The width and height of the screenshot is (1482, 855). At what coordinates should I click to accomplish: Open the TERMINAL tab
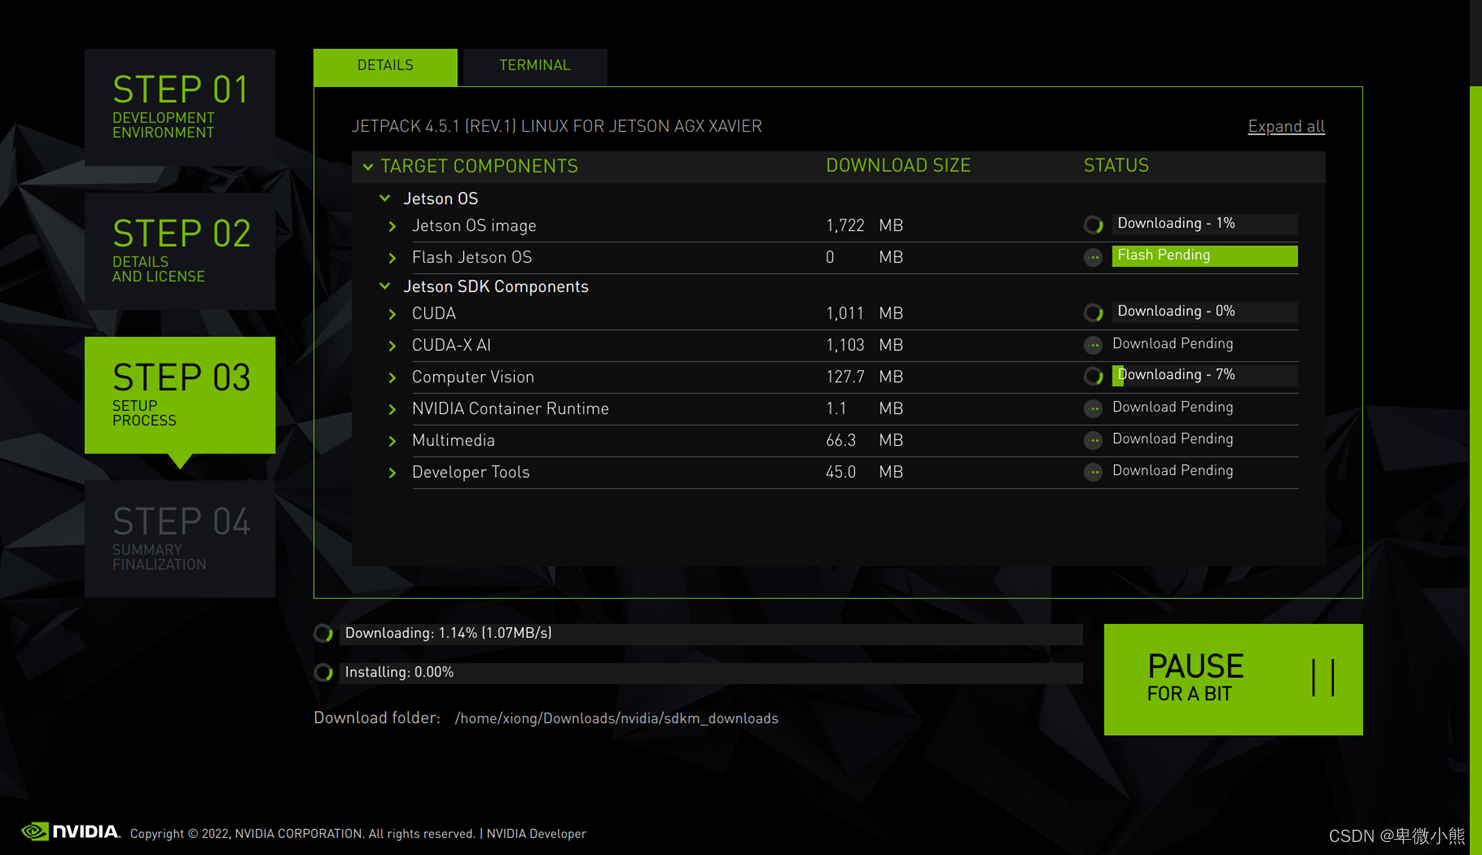coord(535,66)
